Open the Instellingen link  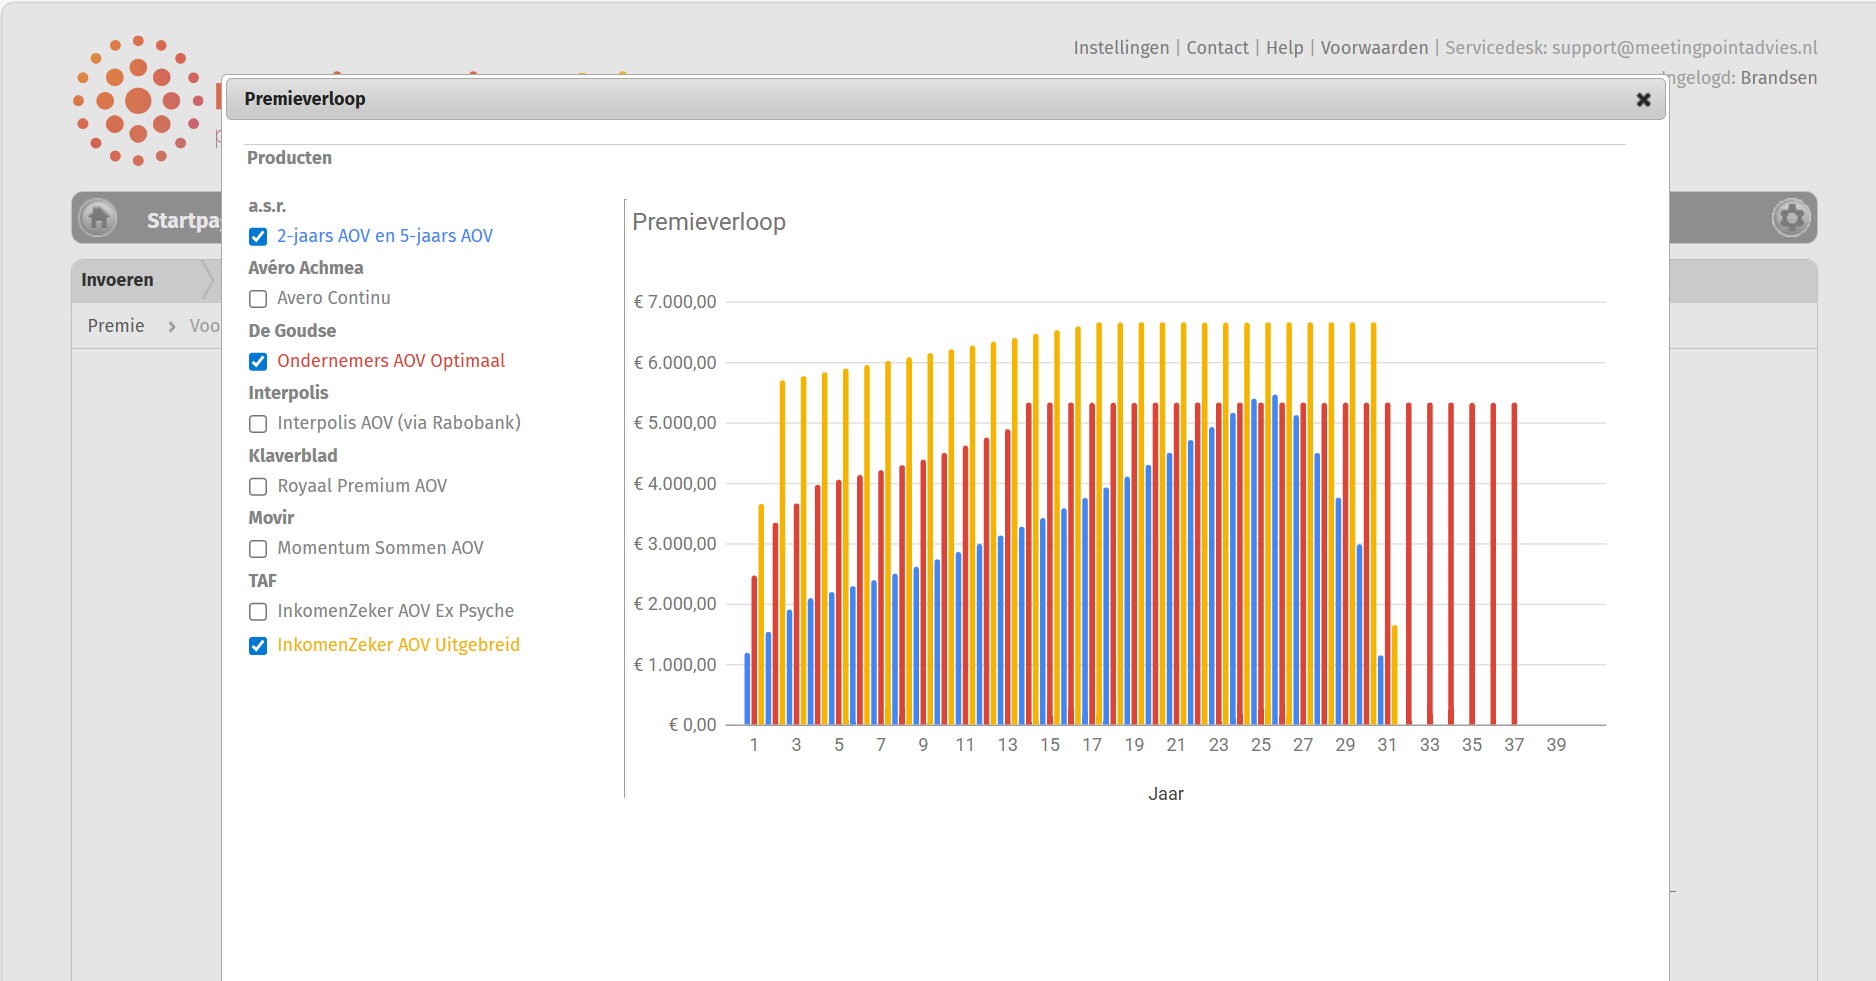1121,48
